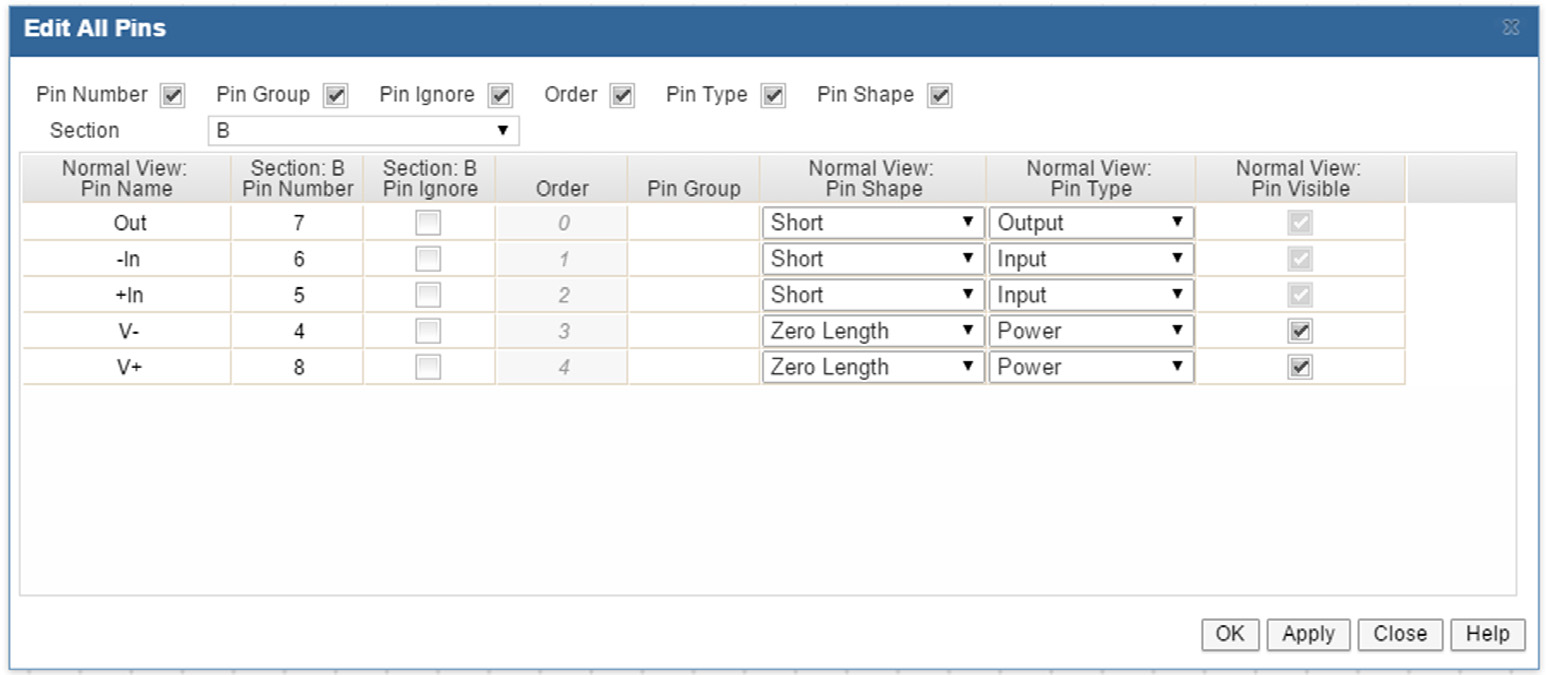The height and width of the screenshot is (675, 1550).
Task: Uncheck the Pin Type checkbox
Action: click(773, 96)
